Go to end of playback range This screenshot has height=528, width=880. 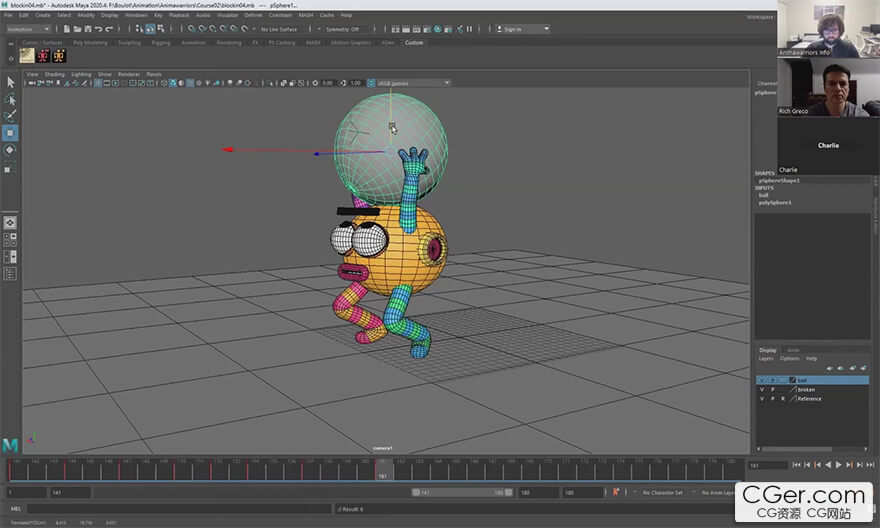pos(870,465)
